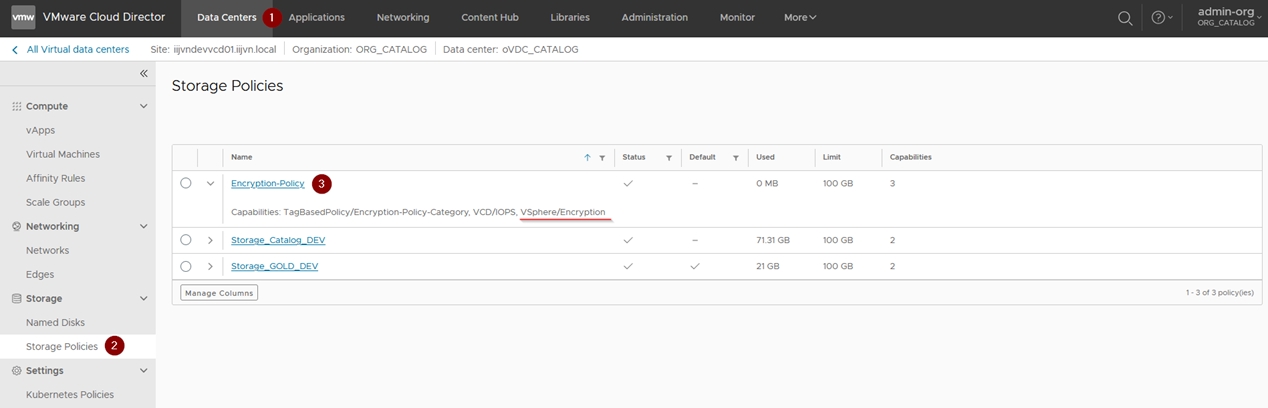Click the Manage Columns button
The width and height of the screenshot is (1268, 408).
tap(219, 293)
